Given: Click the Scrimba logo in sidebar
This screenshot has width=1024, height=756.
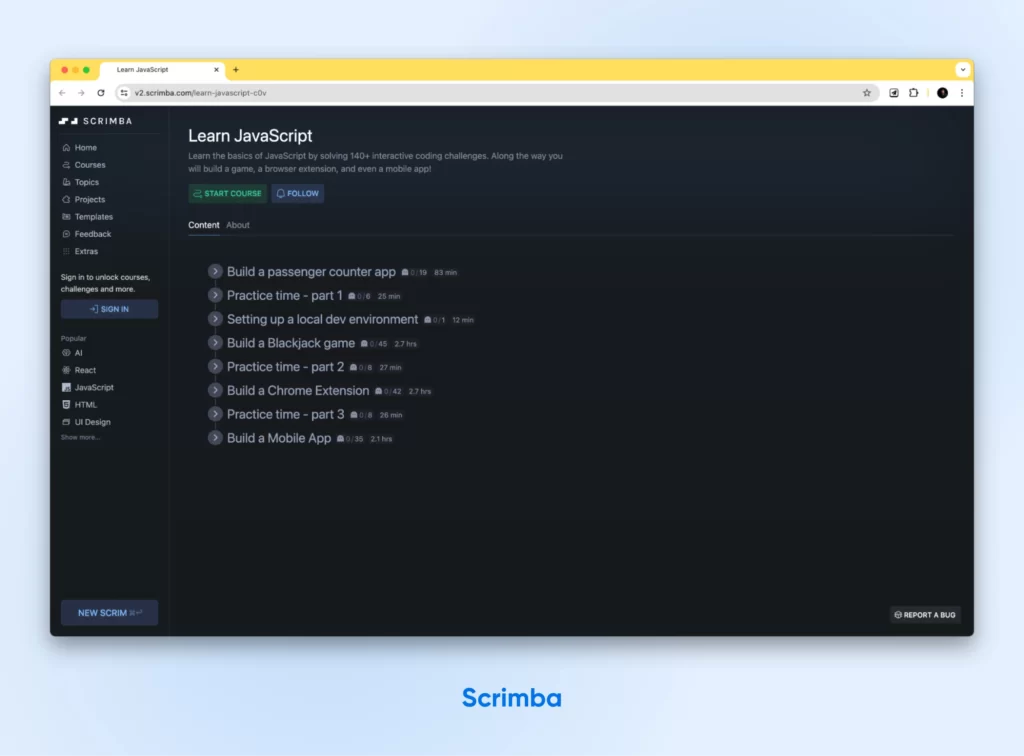Looking at the screenshot, I should click(x=95, y=121).
